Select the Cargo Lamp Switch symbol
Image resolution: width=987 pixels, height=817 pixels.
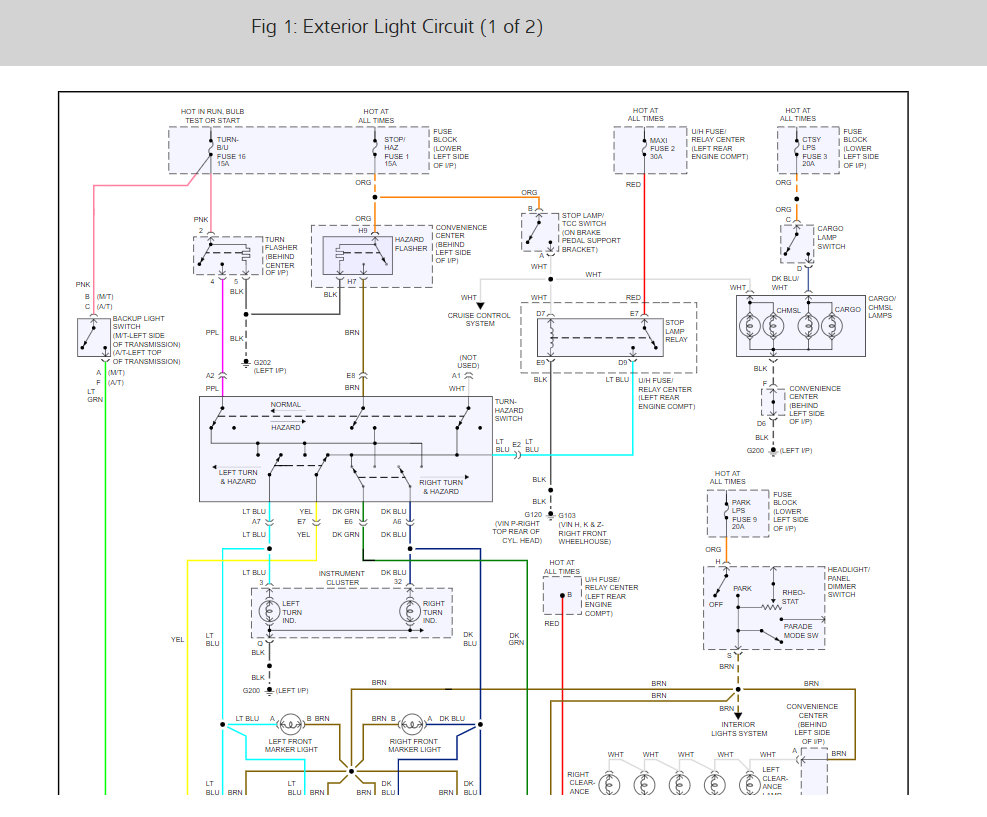[797, 244]
